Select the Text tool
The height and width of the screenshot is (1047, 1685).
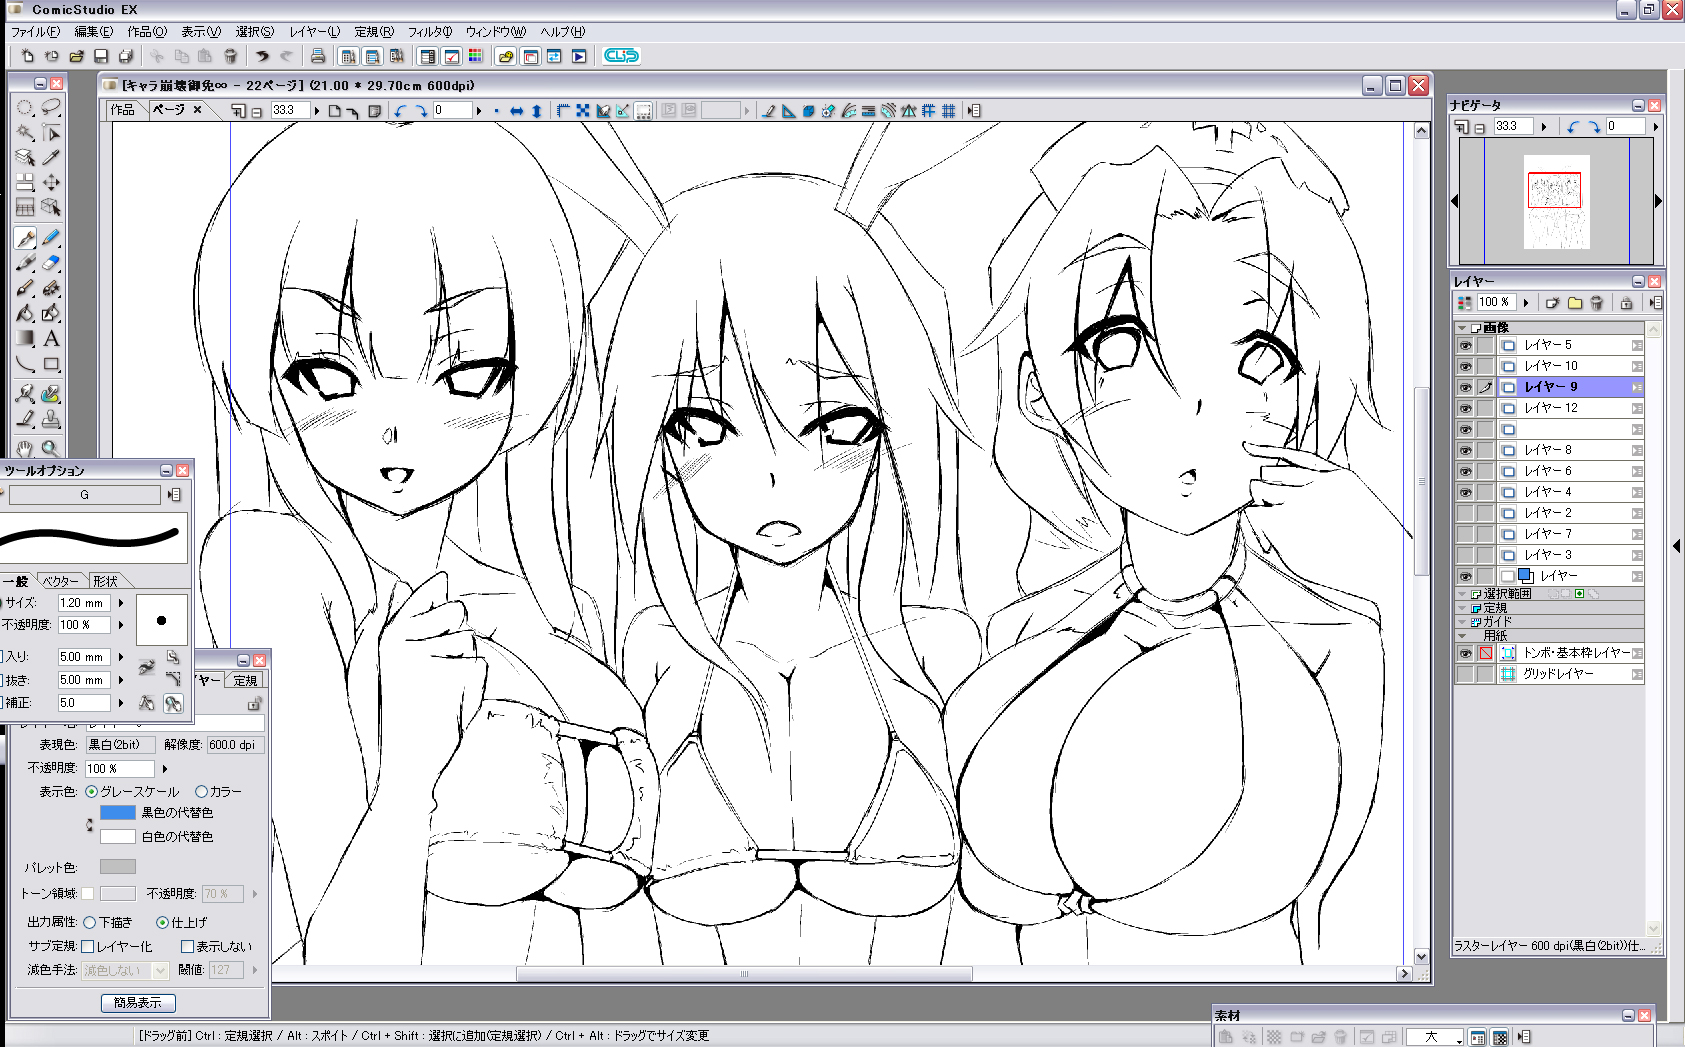[51, 339]
